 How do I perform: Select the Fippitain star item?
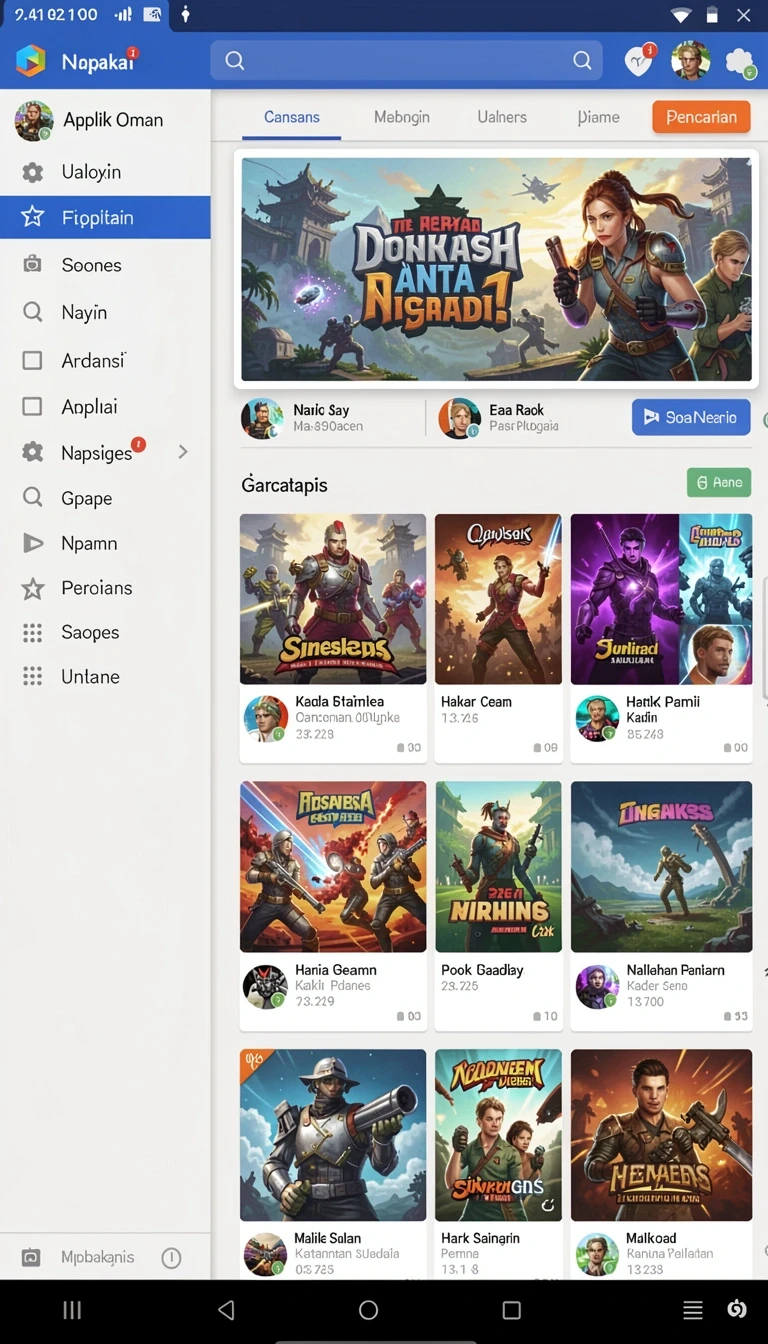(105, 217)
